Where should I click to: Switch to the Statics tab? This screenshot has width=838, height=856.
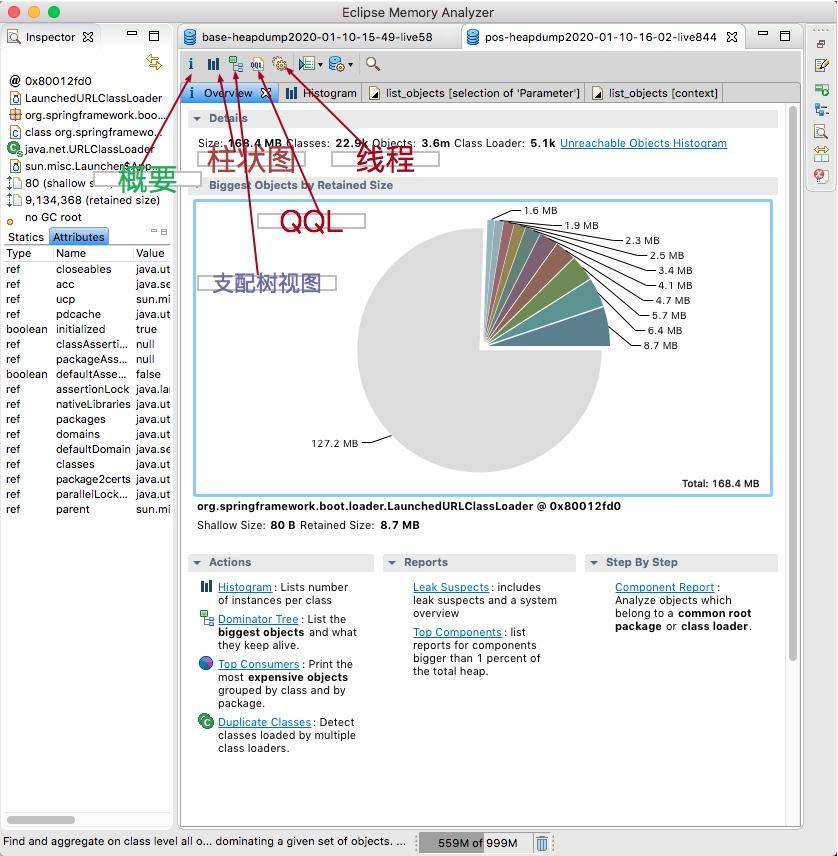tap(26, 237)
